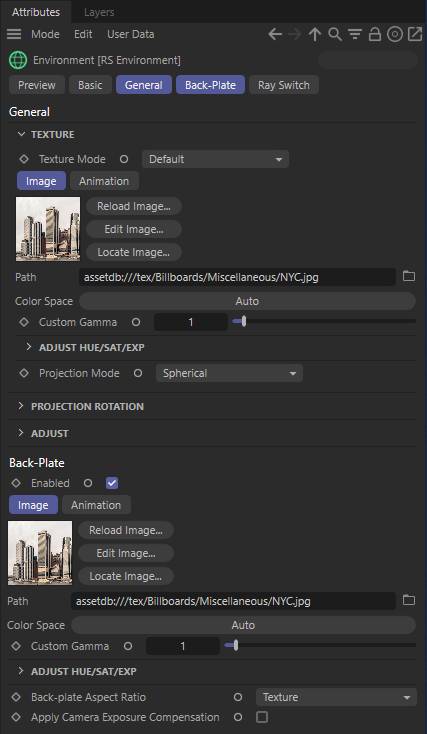This screenshot has width=427, height=734.
Task: Click the Texture Custom Gamma slider handle
Action: [x=243, y=321]
